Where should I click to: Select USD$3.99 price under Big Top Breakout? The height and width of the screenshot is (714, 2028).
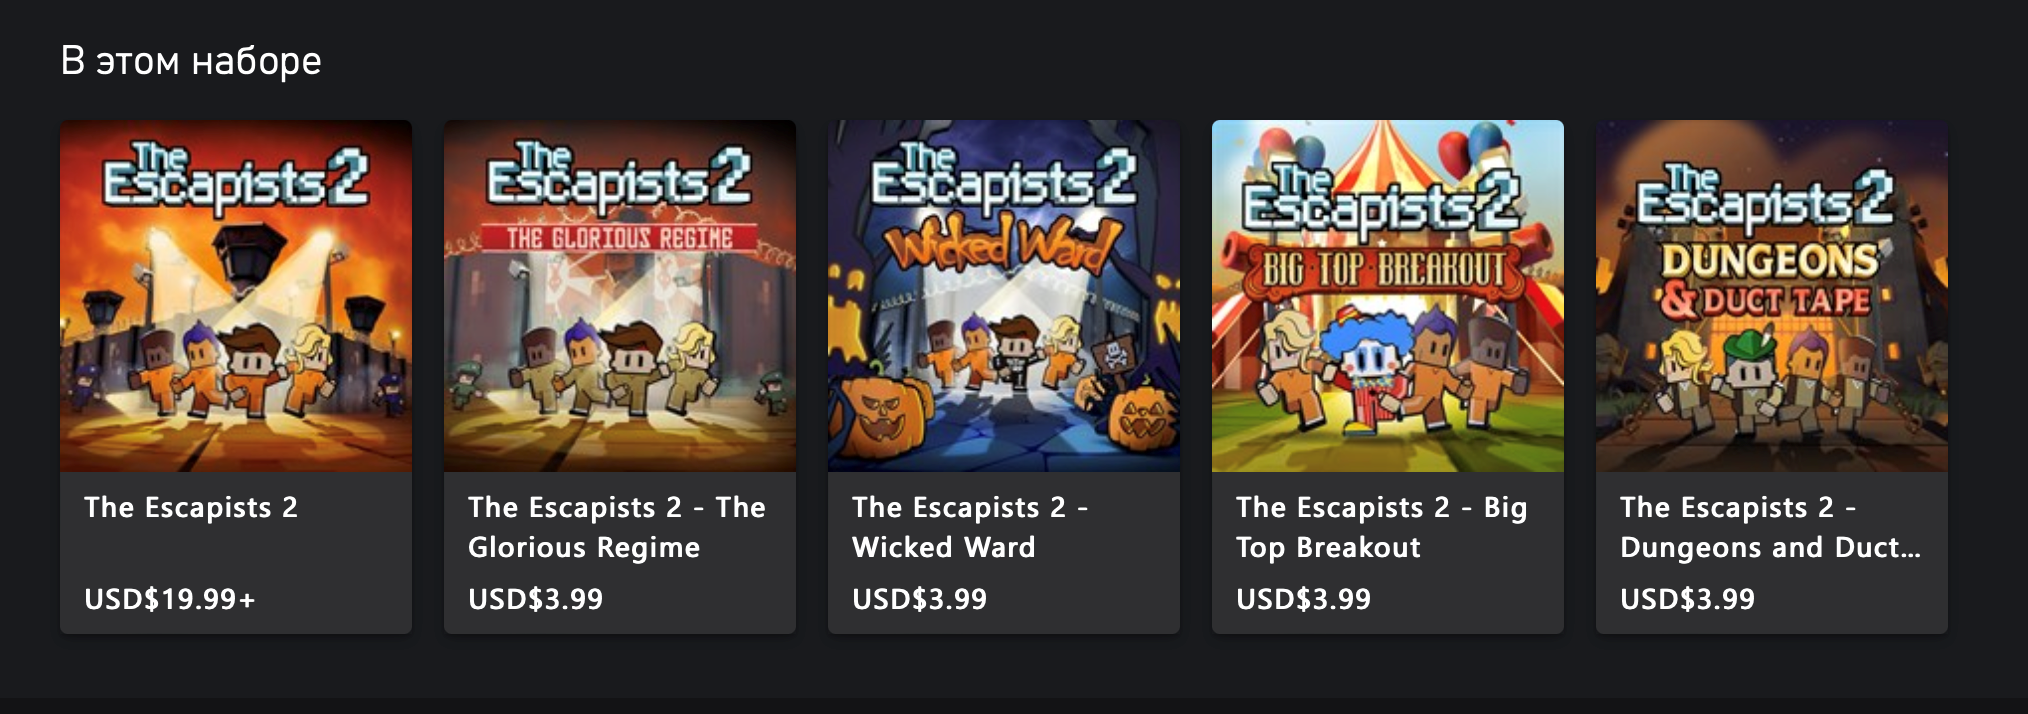point(1304,599)
